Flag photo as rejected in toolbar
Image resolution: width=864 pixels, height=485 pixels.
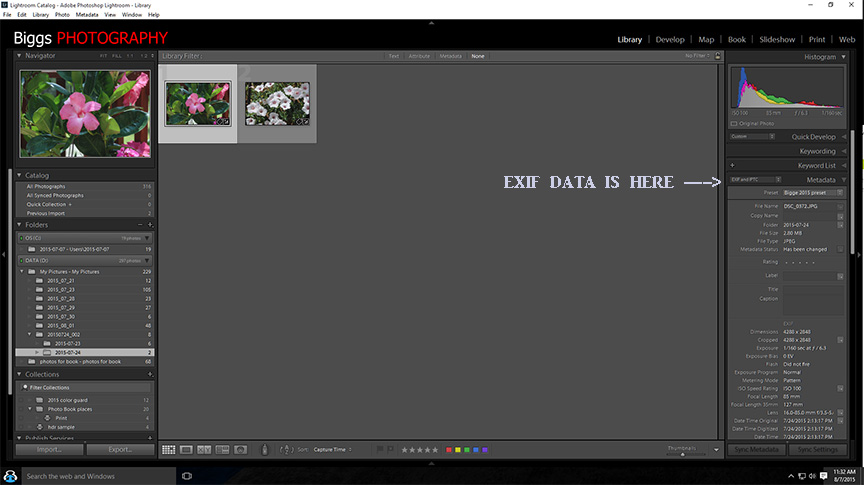coord(390,450)
